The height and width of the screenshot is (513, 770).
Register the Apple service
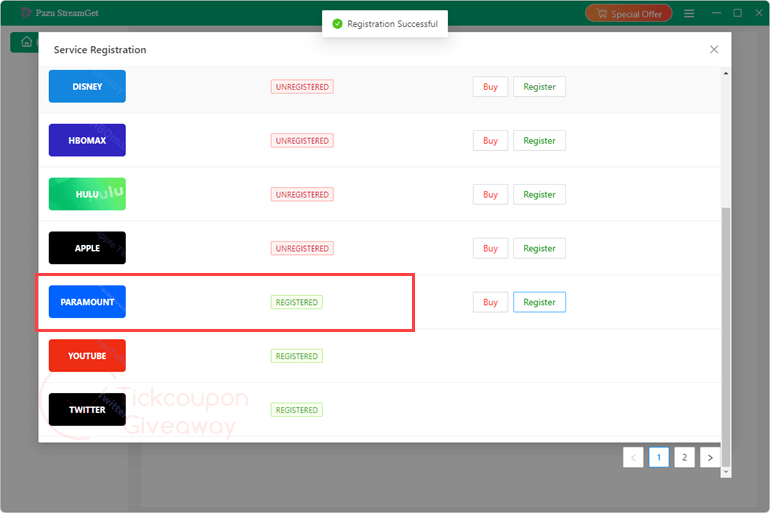pos(539,248)
